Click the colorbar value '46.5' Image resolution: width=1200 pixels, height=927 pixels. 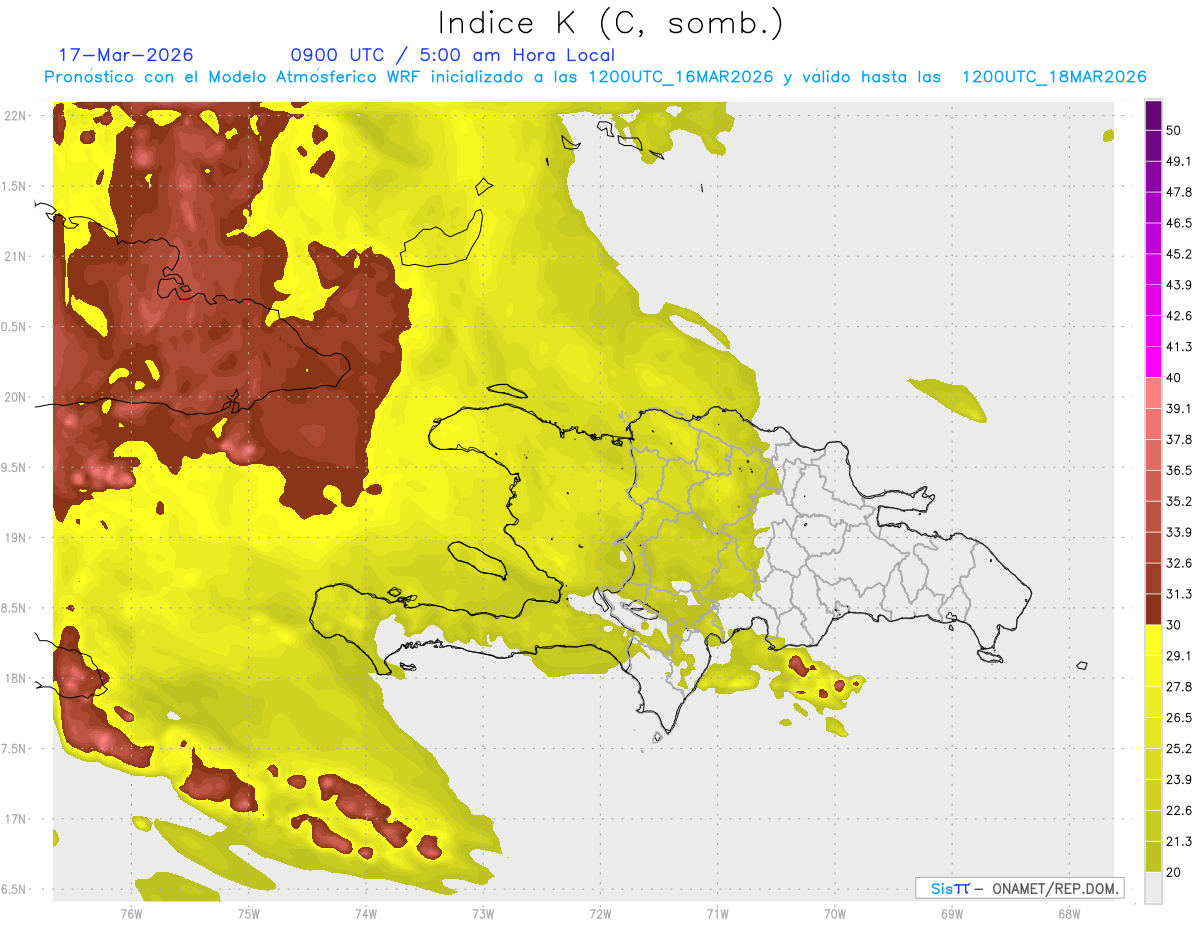[x=1179, y=223]
